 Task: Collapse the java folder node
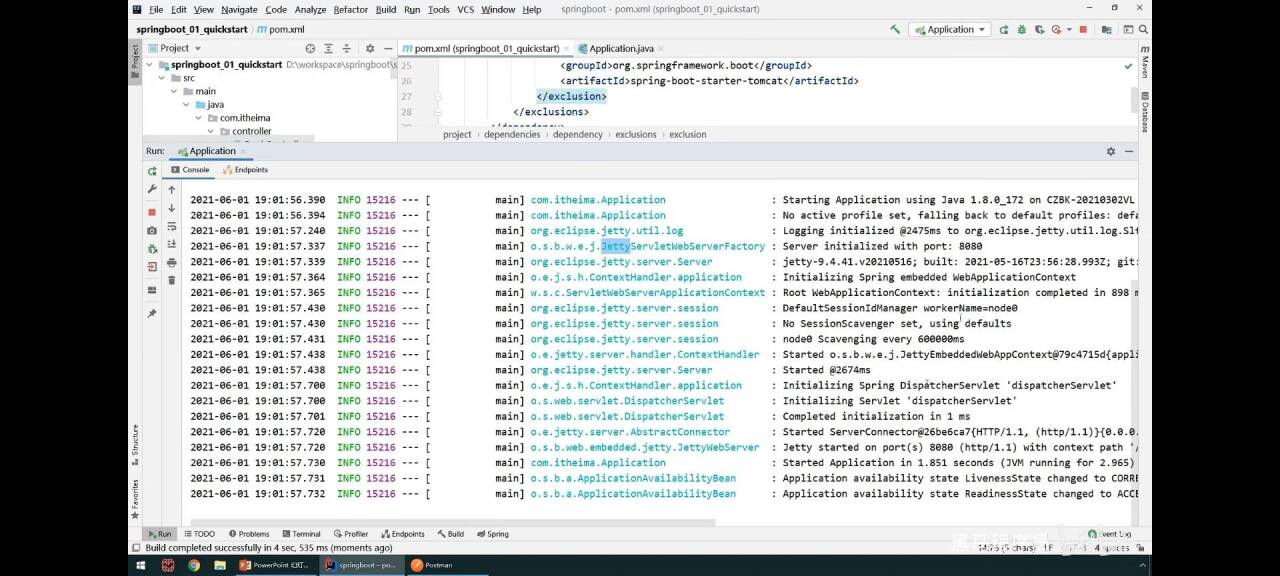(x=186, y=104)
